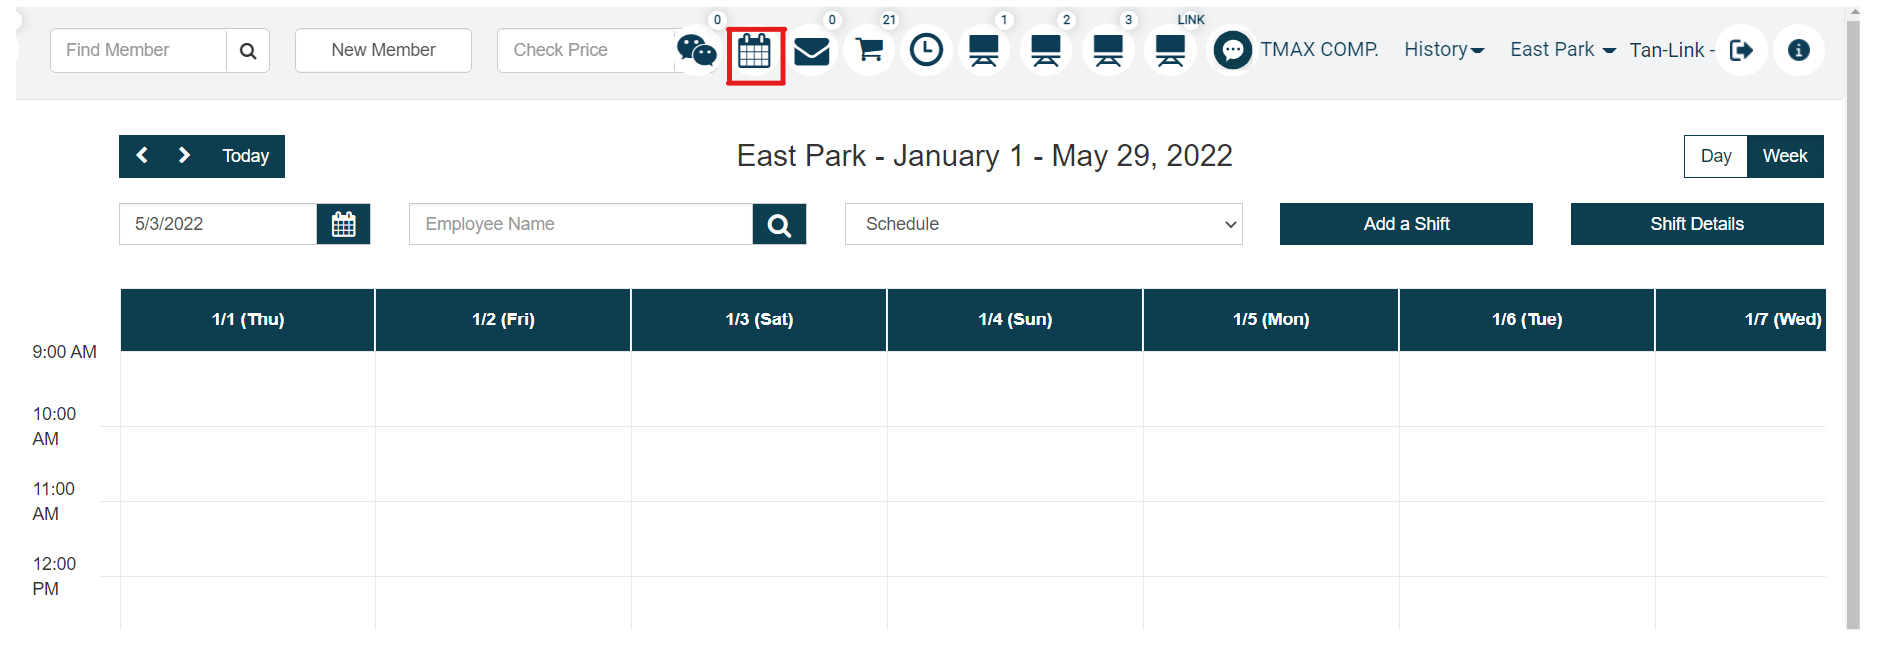Open the time clock icon
This screenshot has height=664, width=1883.
point(926,50)
